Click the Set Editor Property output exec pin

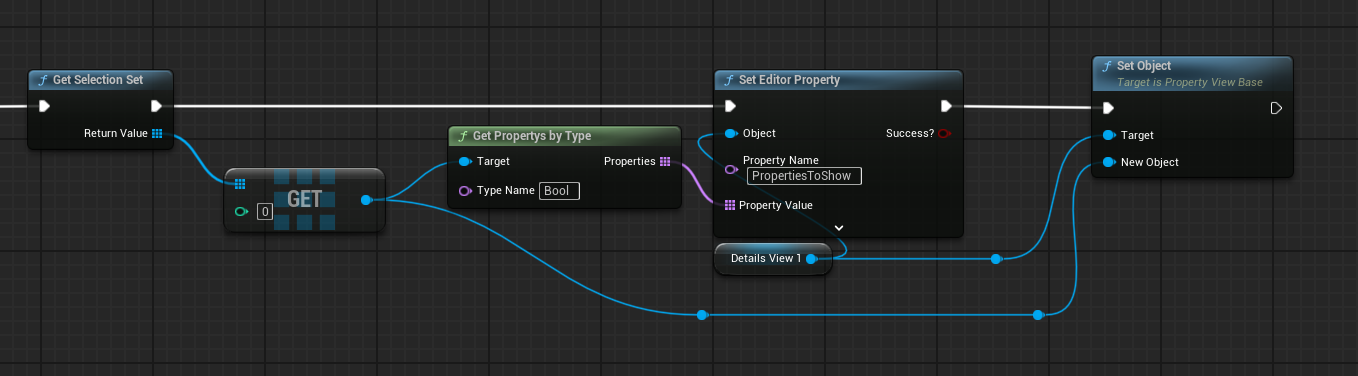[x=946, y=106]
